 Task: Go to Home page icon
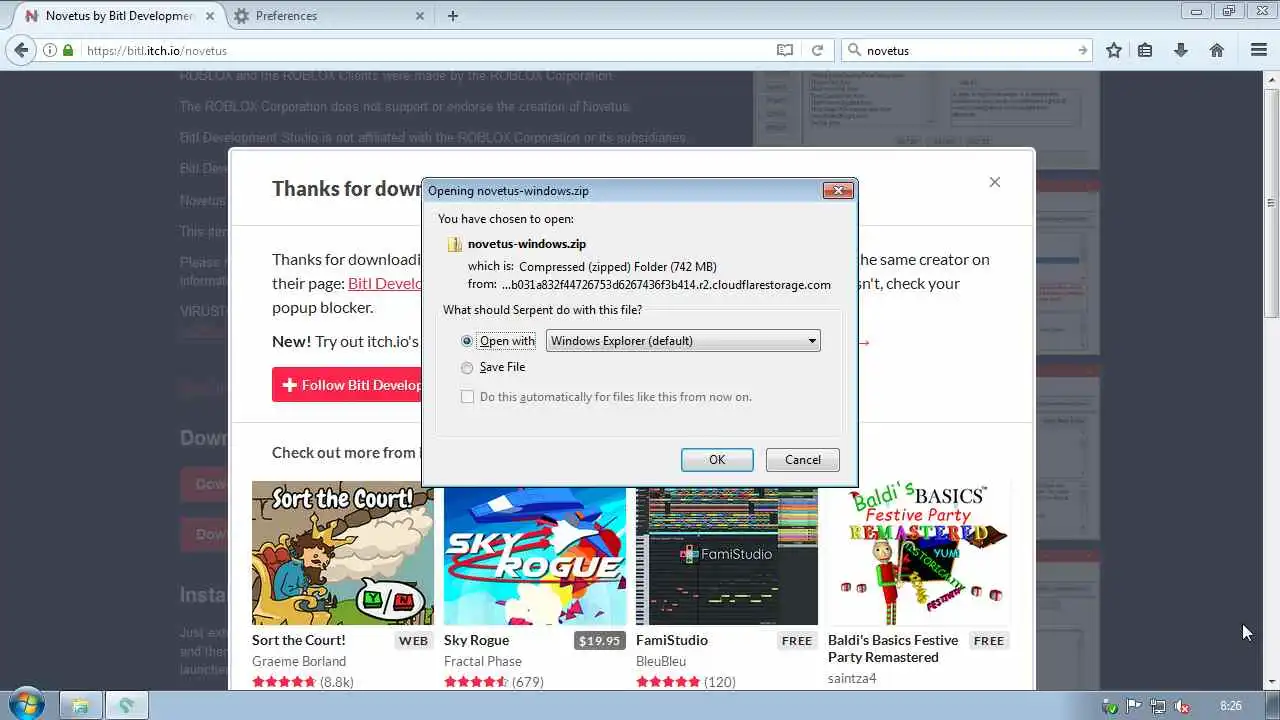[1217, 50]
